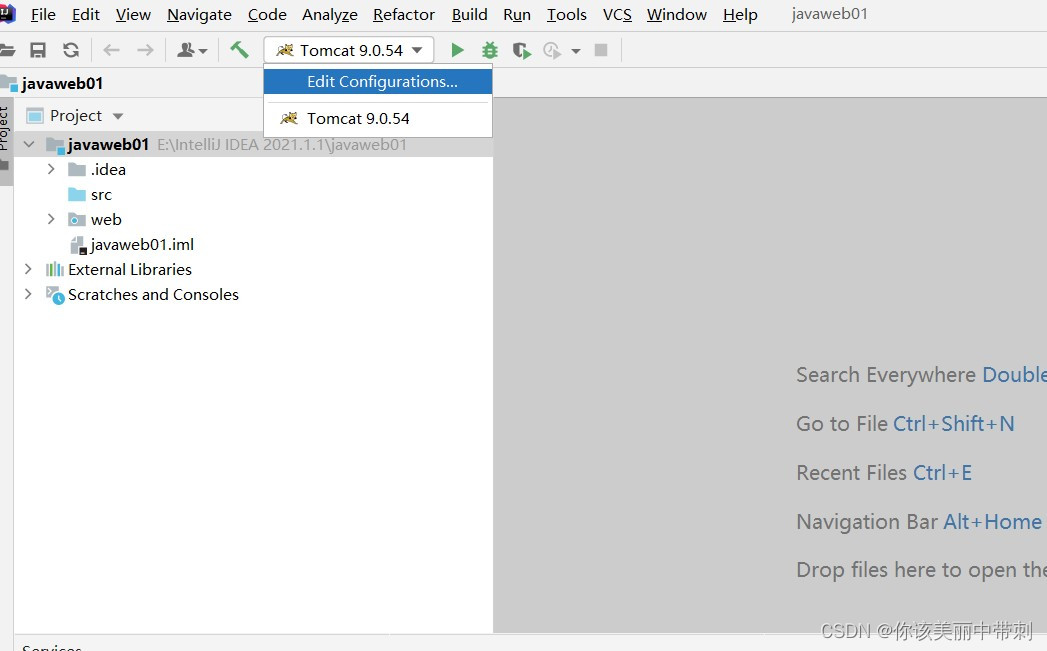Open the Navigate menu
Screen dimensions: 1047x651
(199, 15)
